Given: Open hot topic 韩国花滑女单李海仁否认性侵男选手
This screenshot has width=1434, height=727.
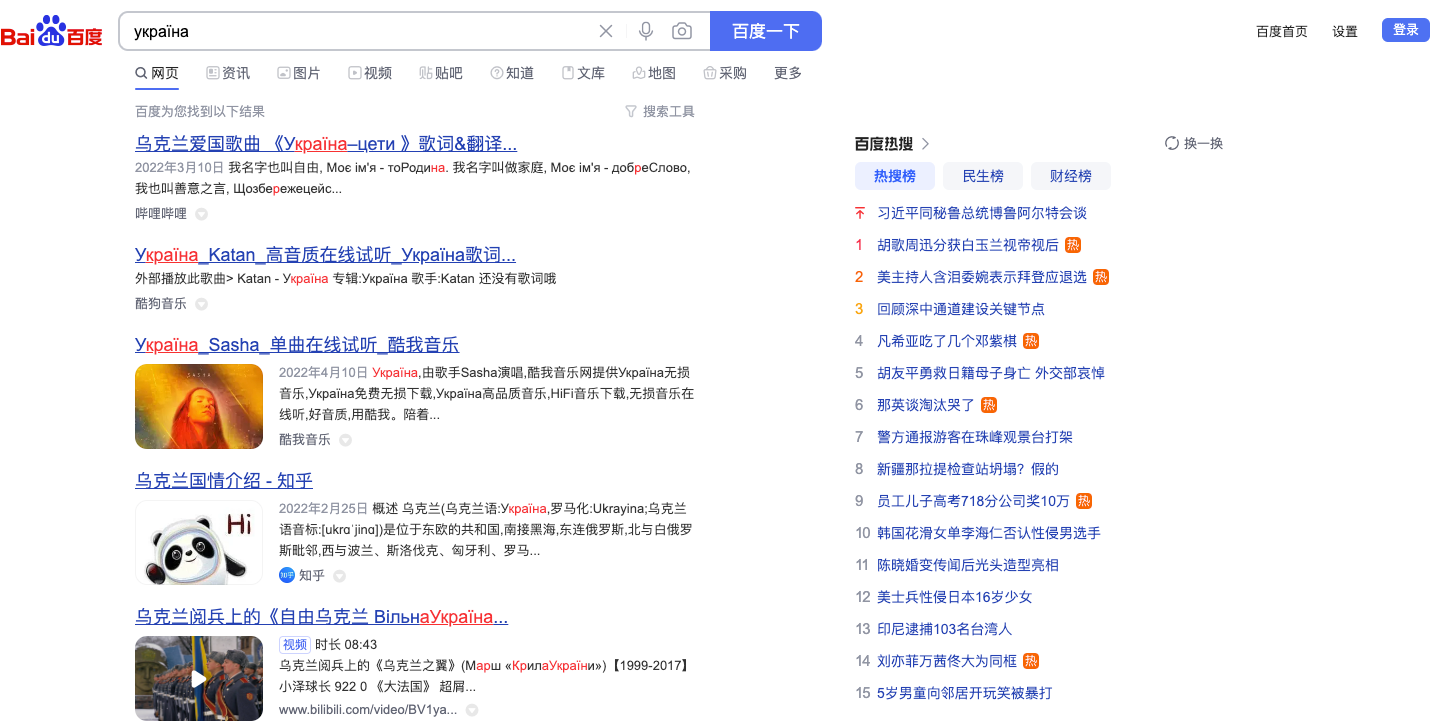Looking at the screenshot, I should 989,533.
